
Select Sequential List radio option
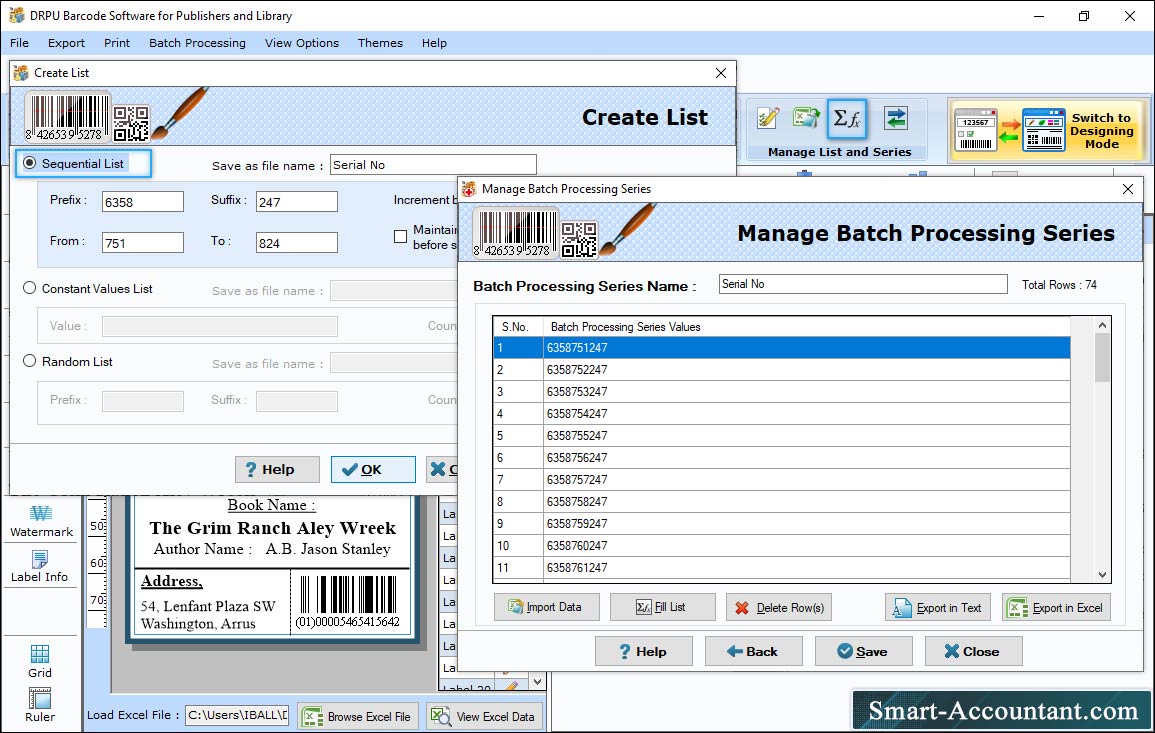[29, 163]
